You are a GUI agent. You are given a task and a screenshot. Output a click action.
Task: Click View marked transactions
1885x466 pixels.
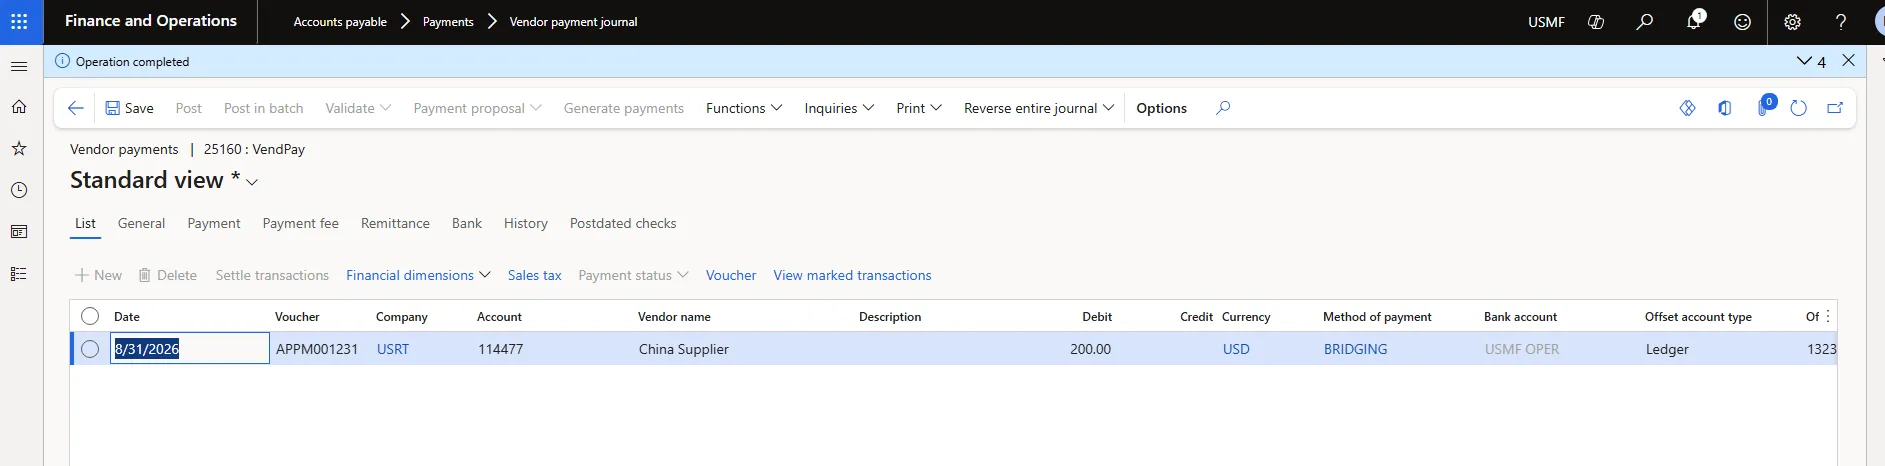coord(852,275)
